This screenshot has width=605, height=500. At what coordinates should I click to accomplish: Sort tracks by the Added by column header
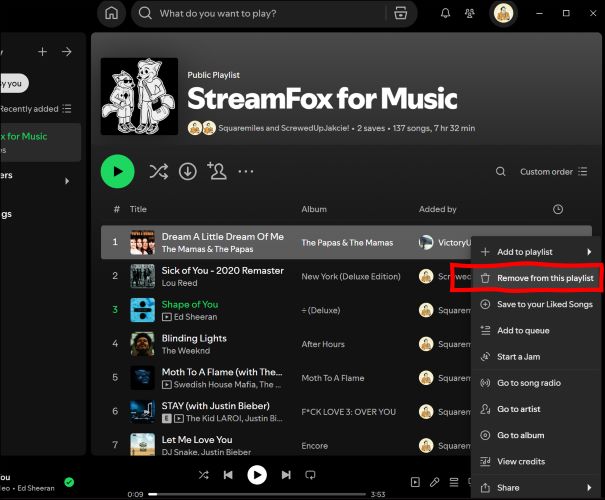pos(438,209)
